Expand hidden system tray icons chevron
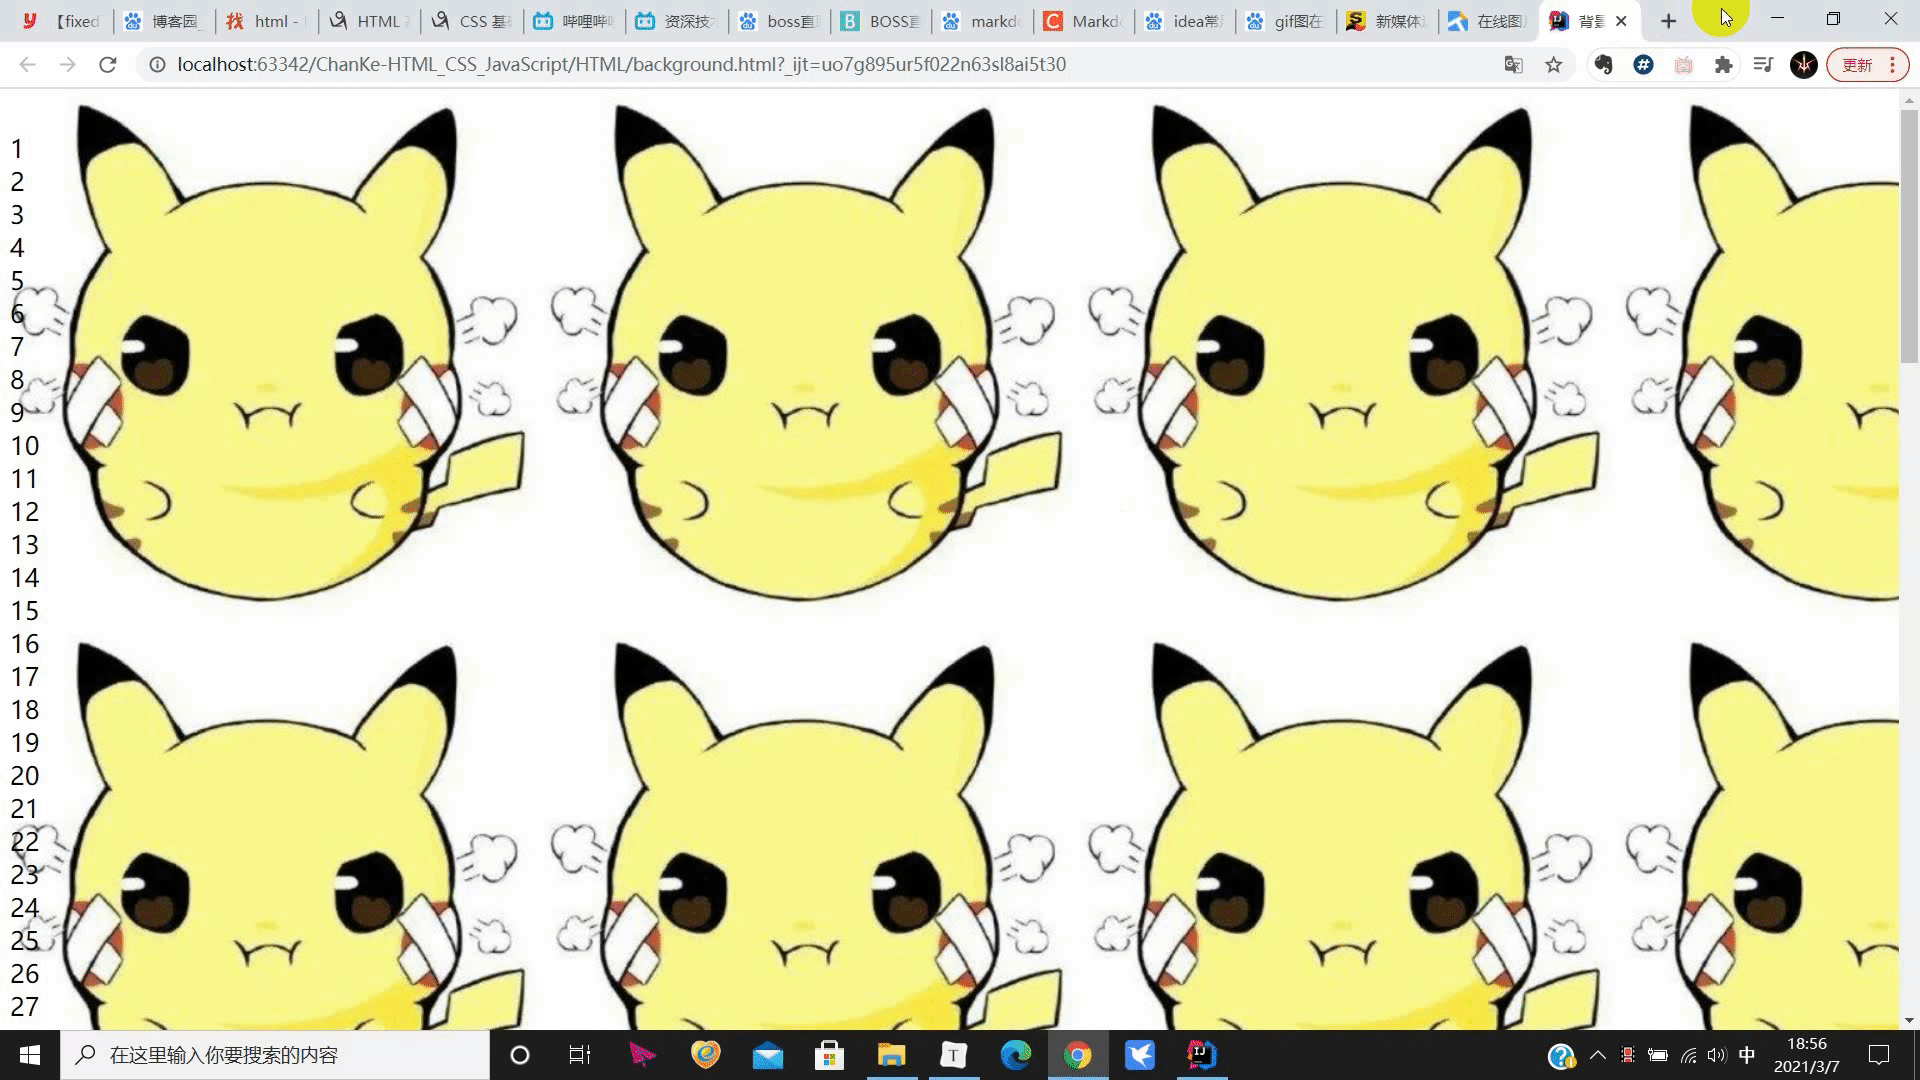The image size is (1920, 1080). coord(1598,1055)
